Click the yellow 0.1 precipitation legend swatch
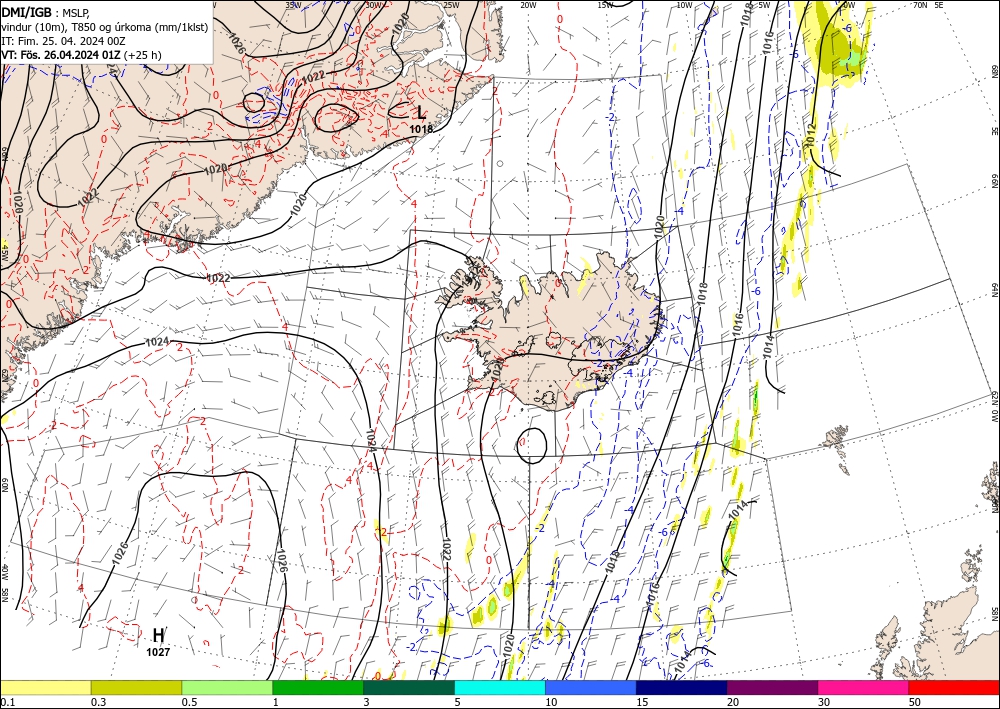1000x709 pixels. point(46,687)
